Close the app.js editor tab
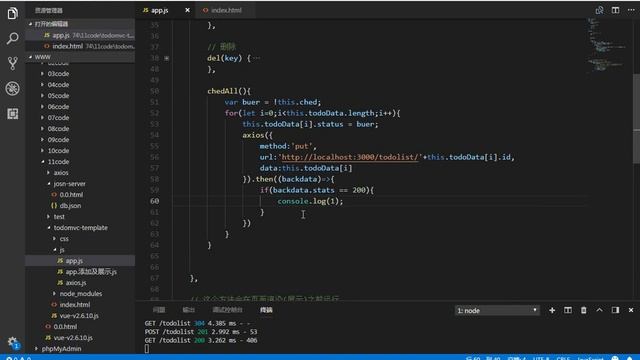Screen dimensions: 640x360 click(187, 10)
